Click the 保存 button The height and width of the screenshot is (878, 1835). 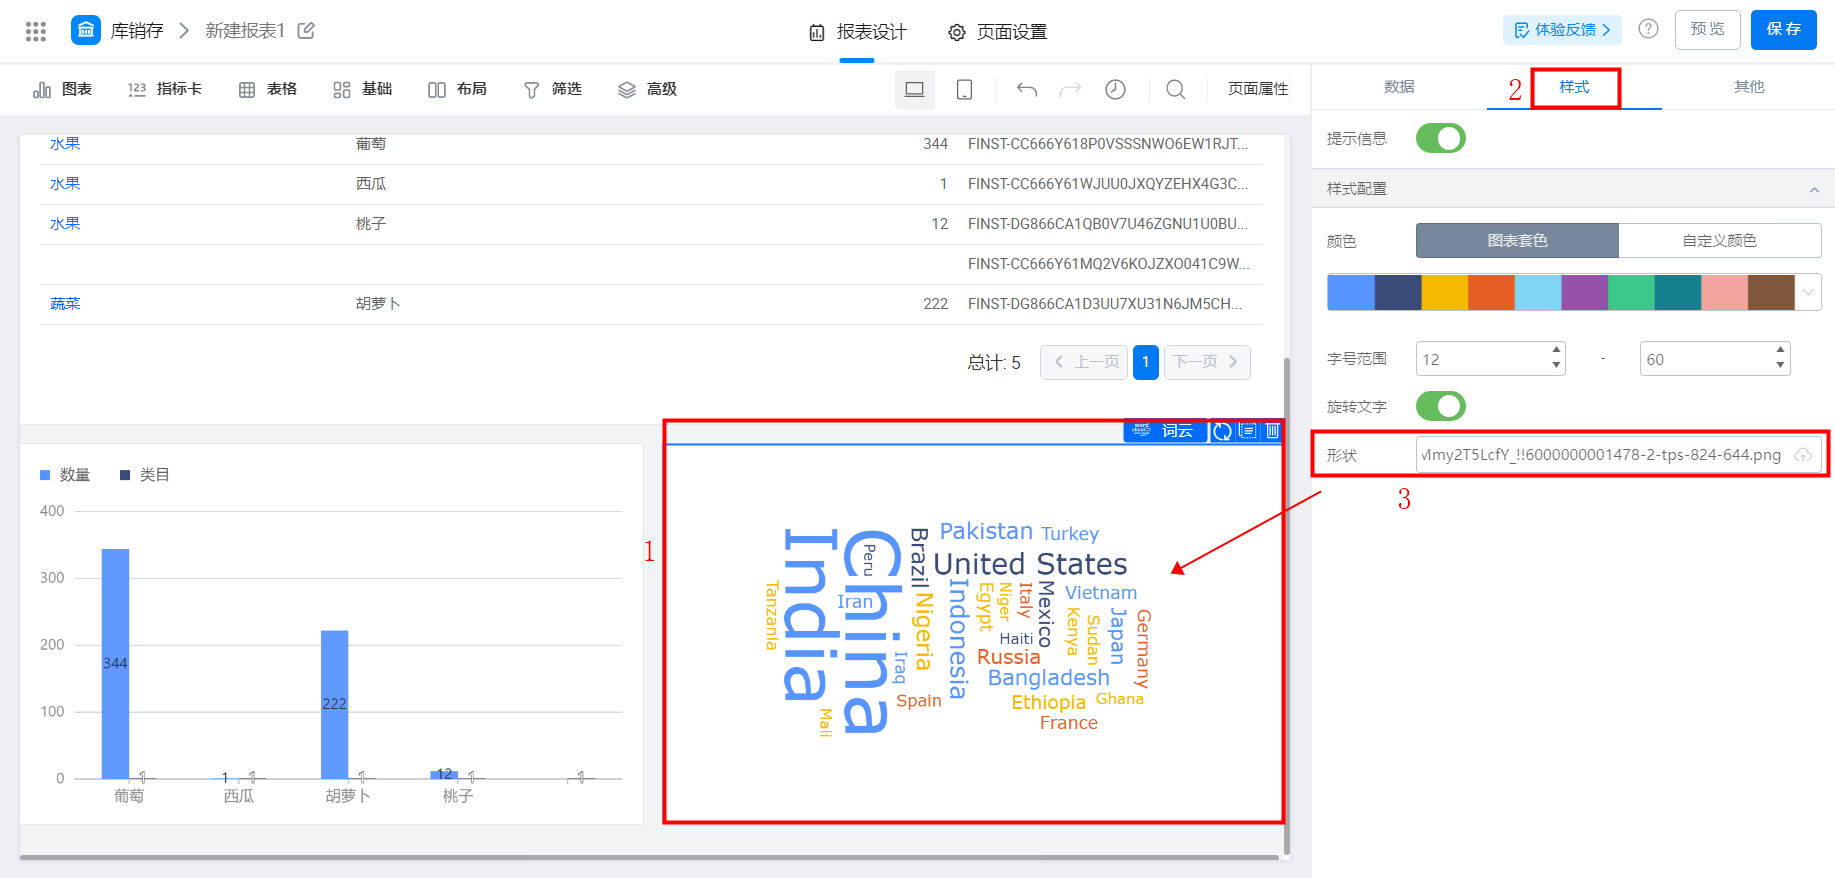pyautogui.click(x=1783, y=29)
